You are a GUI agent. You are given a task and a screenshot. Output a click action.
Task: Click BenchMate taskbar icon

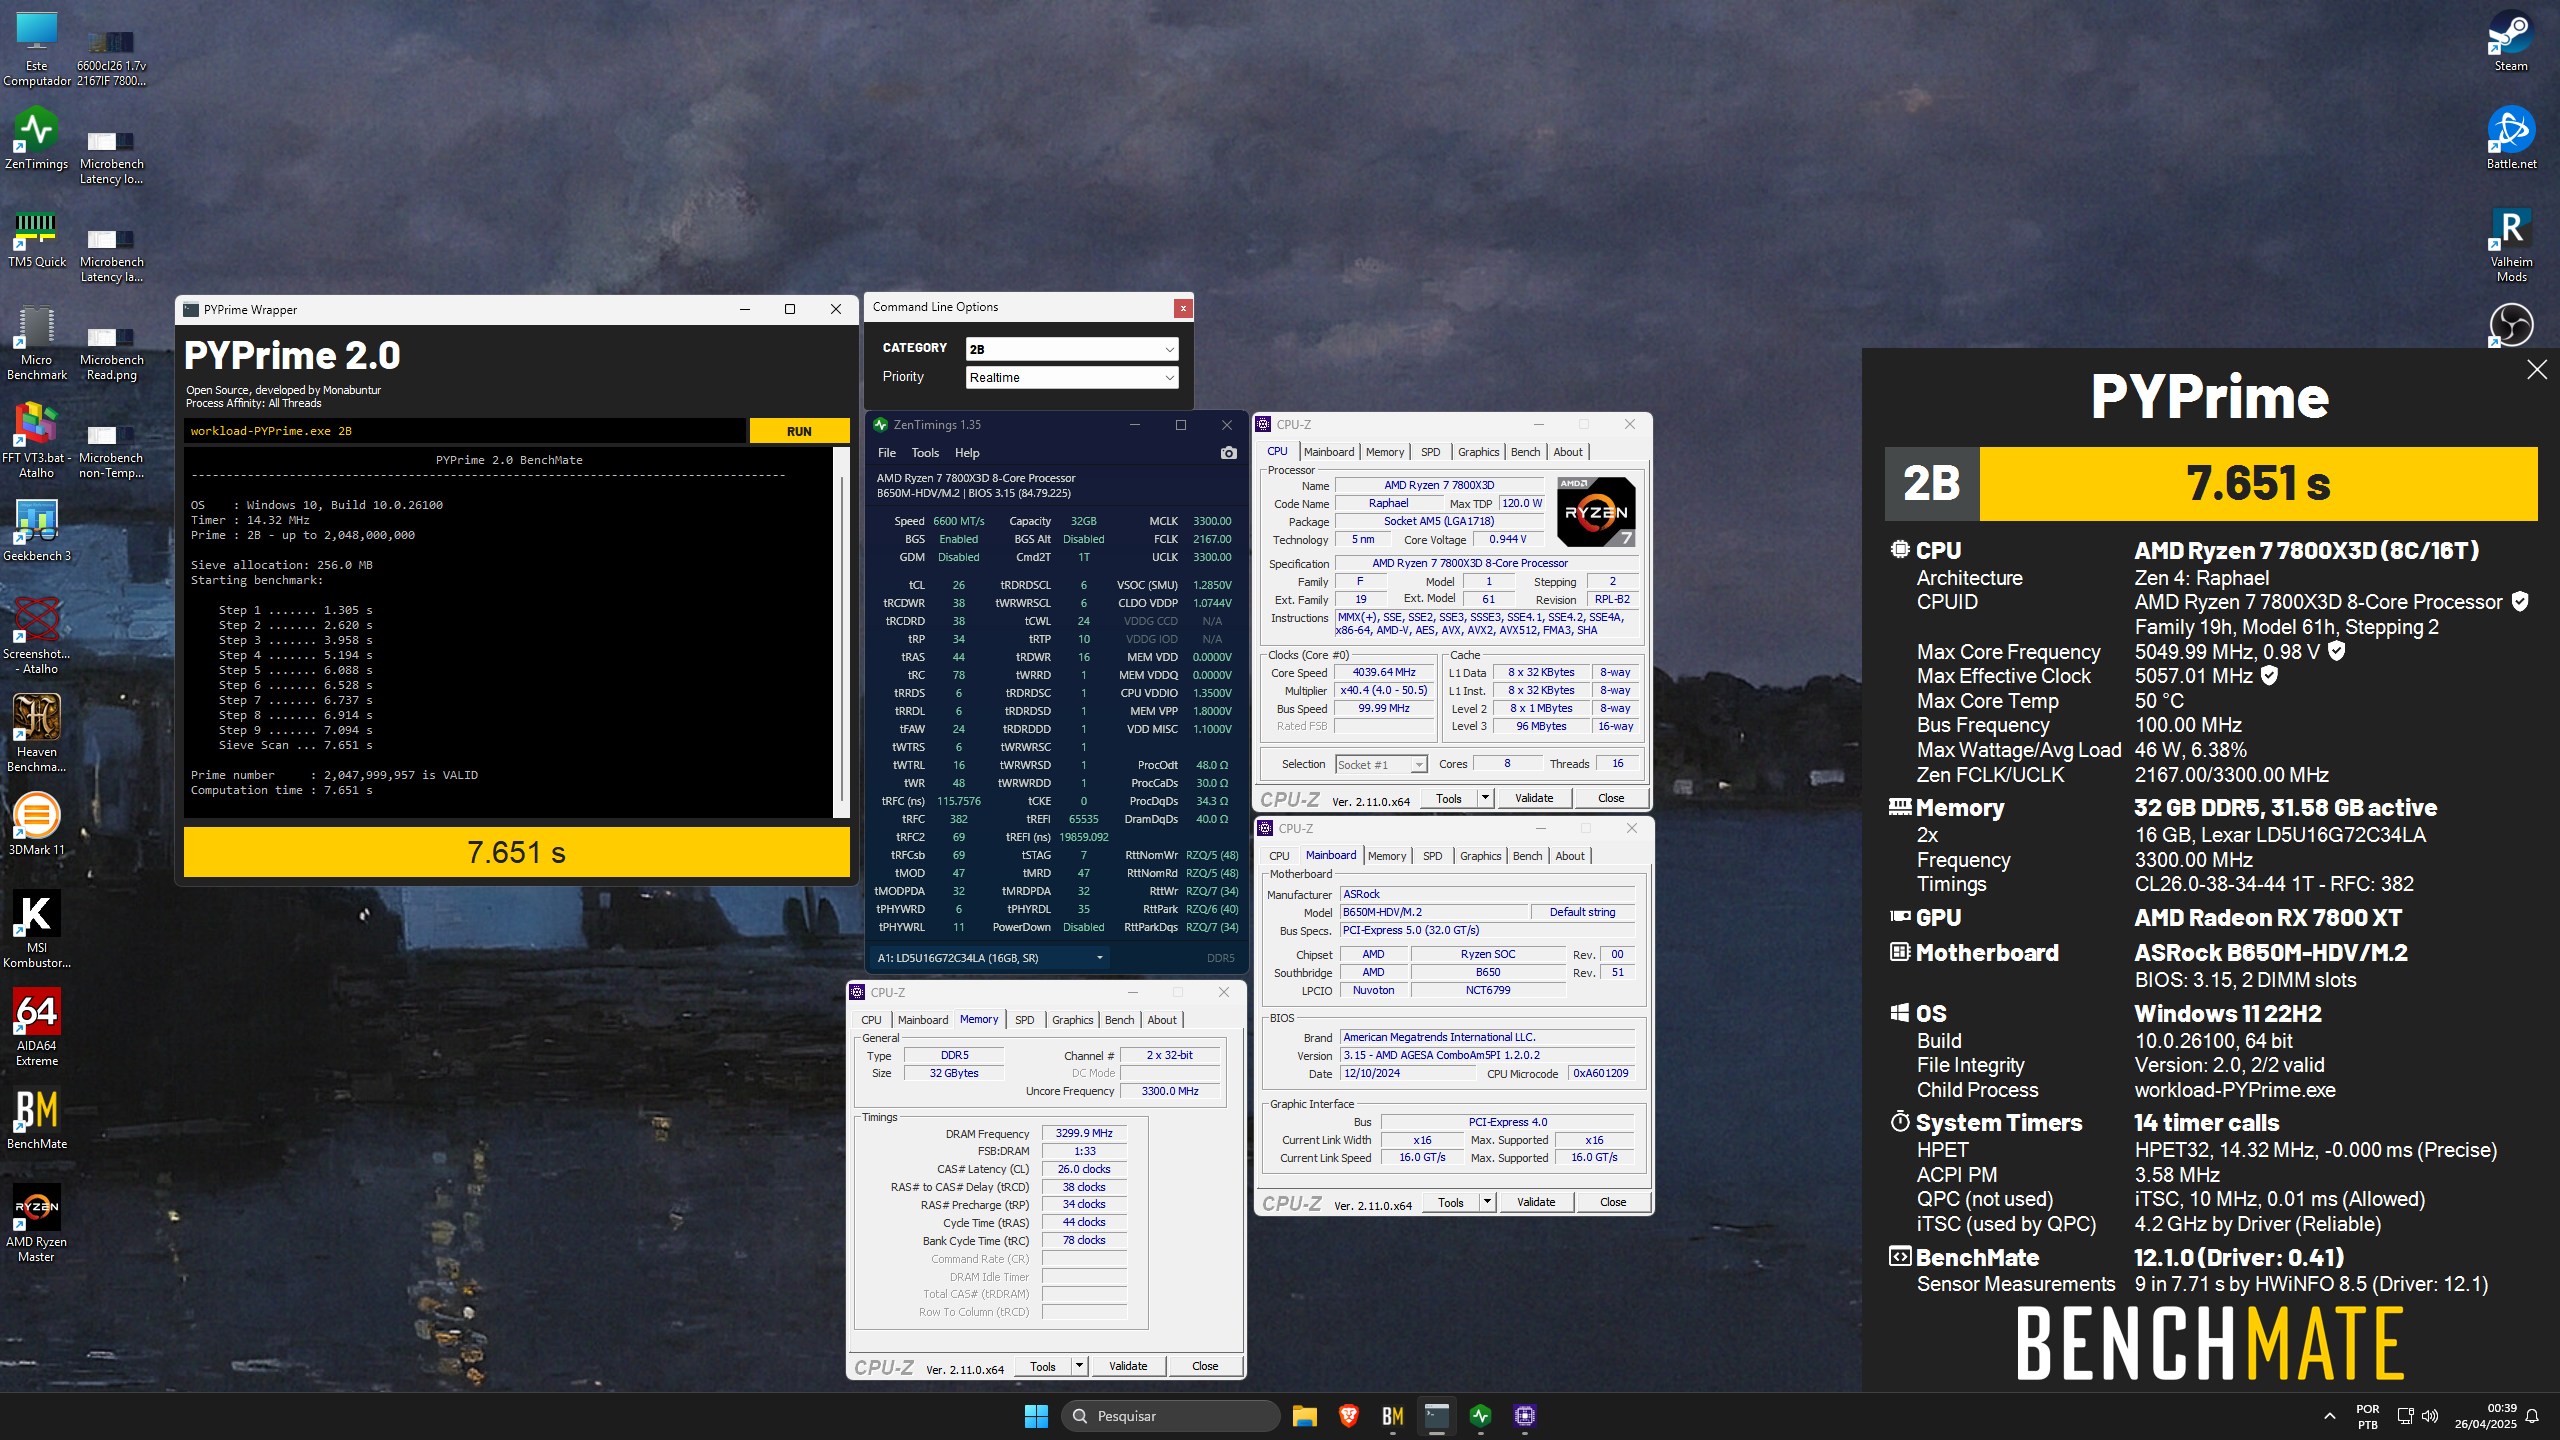click(x=1392, y=1416)
